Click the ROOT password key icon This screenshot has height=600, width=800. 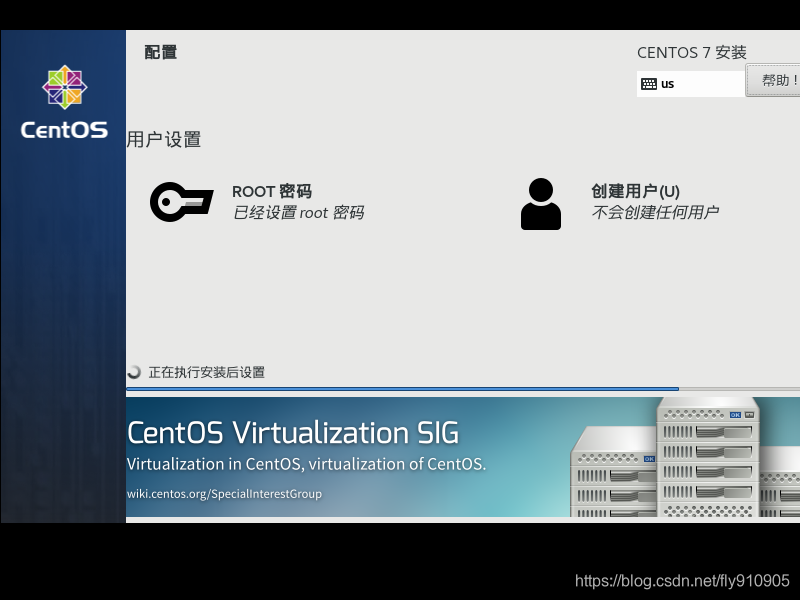[x=182, y=202]
